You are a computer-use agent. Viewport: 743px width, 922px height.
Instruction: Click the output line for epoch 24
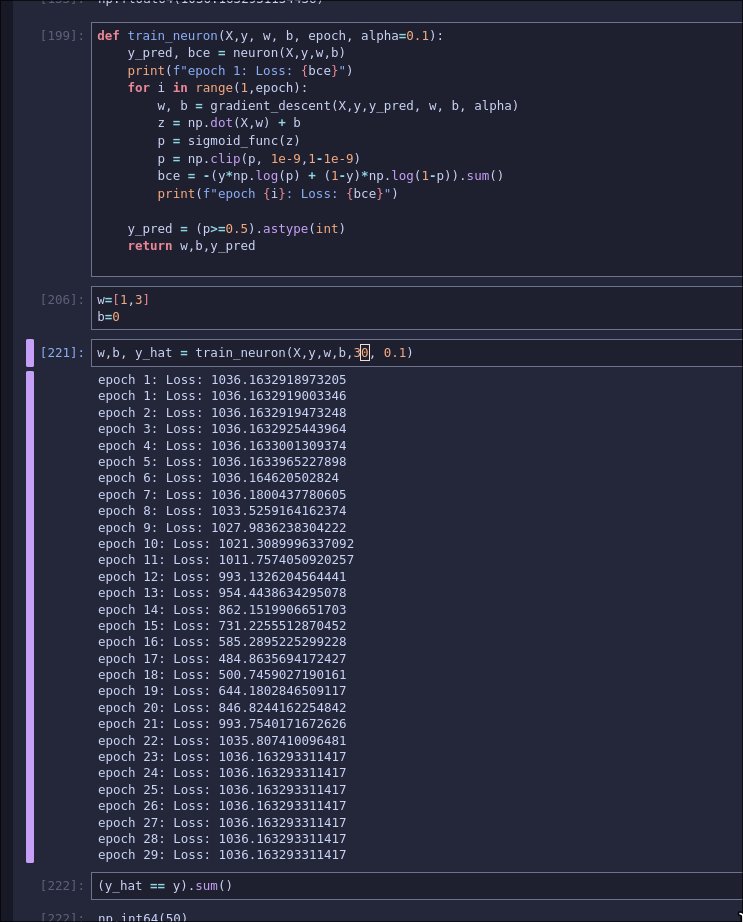coord(222,773)
